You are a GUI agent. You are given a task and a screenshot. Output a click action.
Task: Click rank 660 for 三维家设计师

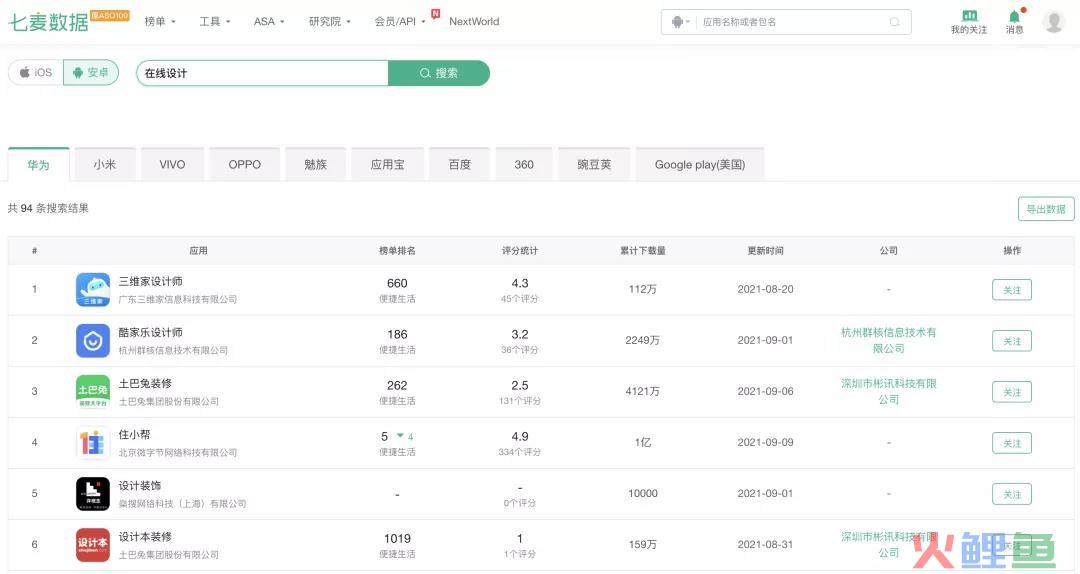pyautogui.click(x=397, y=283)
